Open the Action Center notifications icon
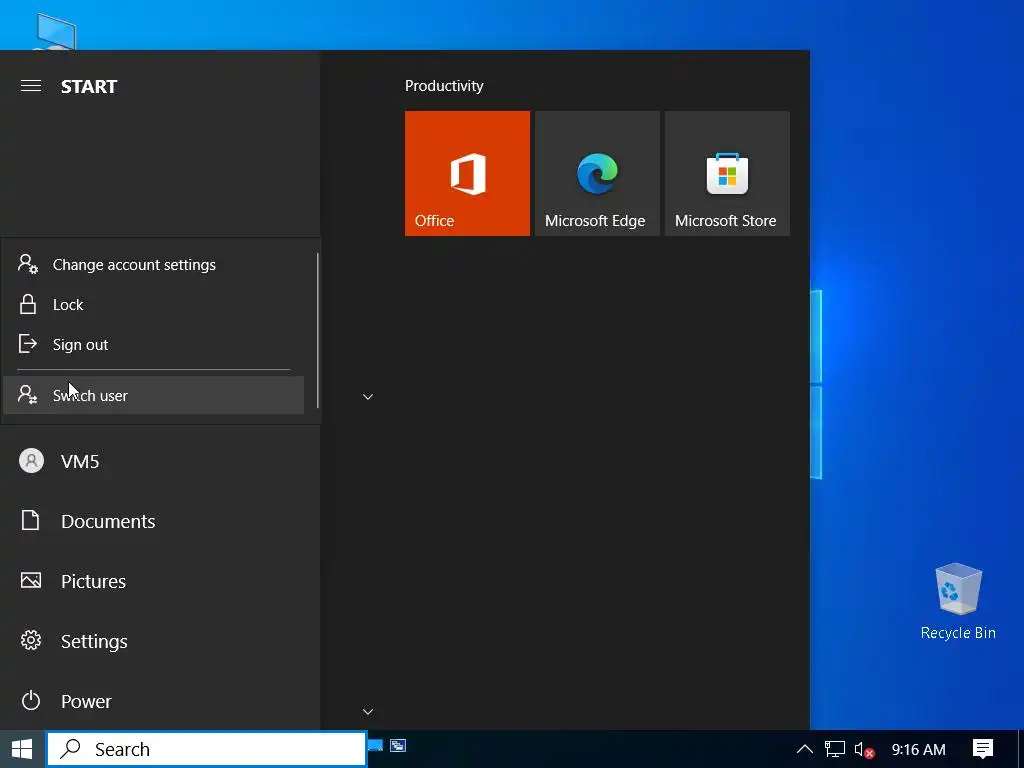1024x768 pixels. point(983,749)
